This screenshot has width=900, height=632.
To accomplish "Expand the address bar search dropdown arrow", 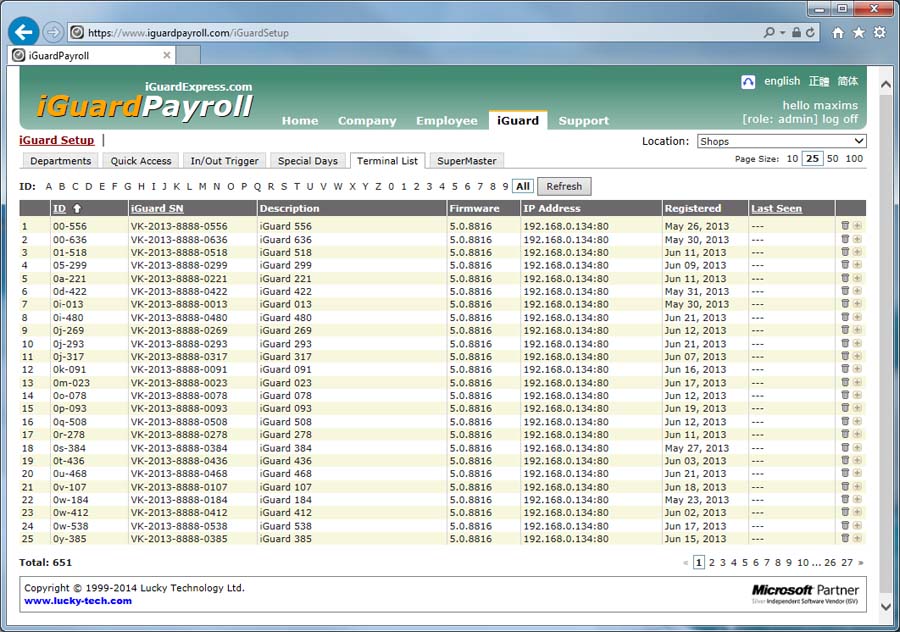I will tap(782, 33).
